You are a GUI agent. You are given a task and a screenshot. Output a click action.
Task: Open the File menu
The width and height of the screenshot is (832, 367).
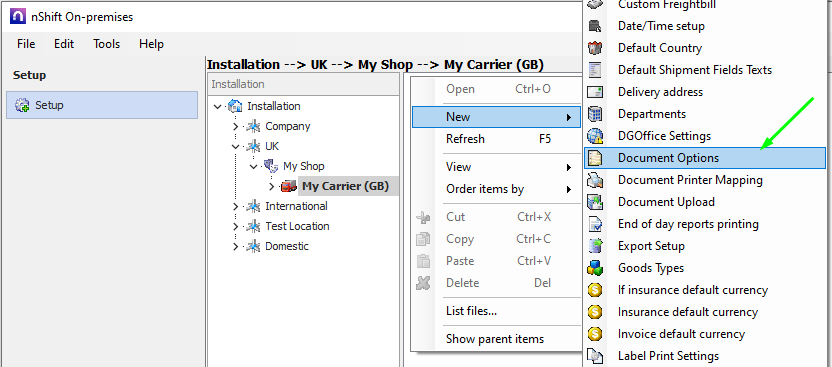point(26,44)
